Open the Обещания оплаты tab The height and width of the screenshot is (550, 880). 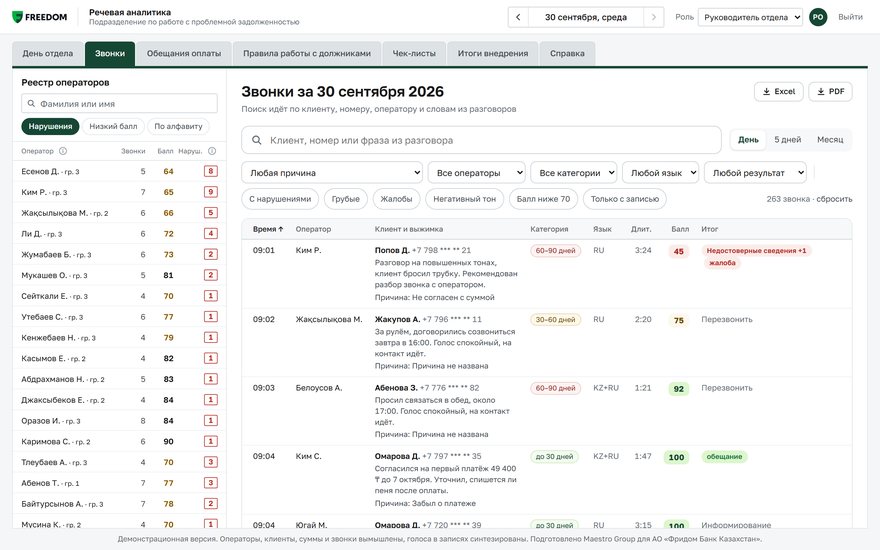click(x=184, y=53)
